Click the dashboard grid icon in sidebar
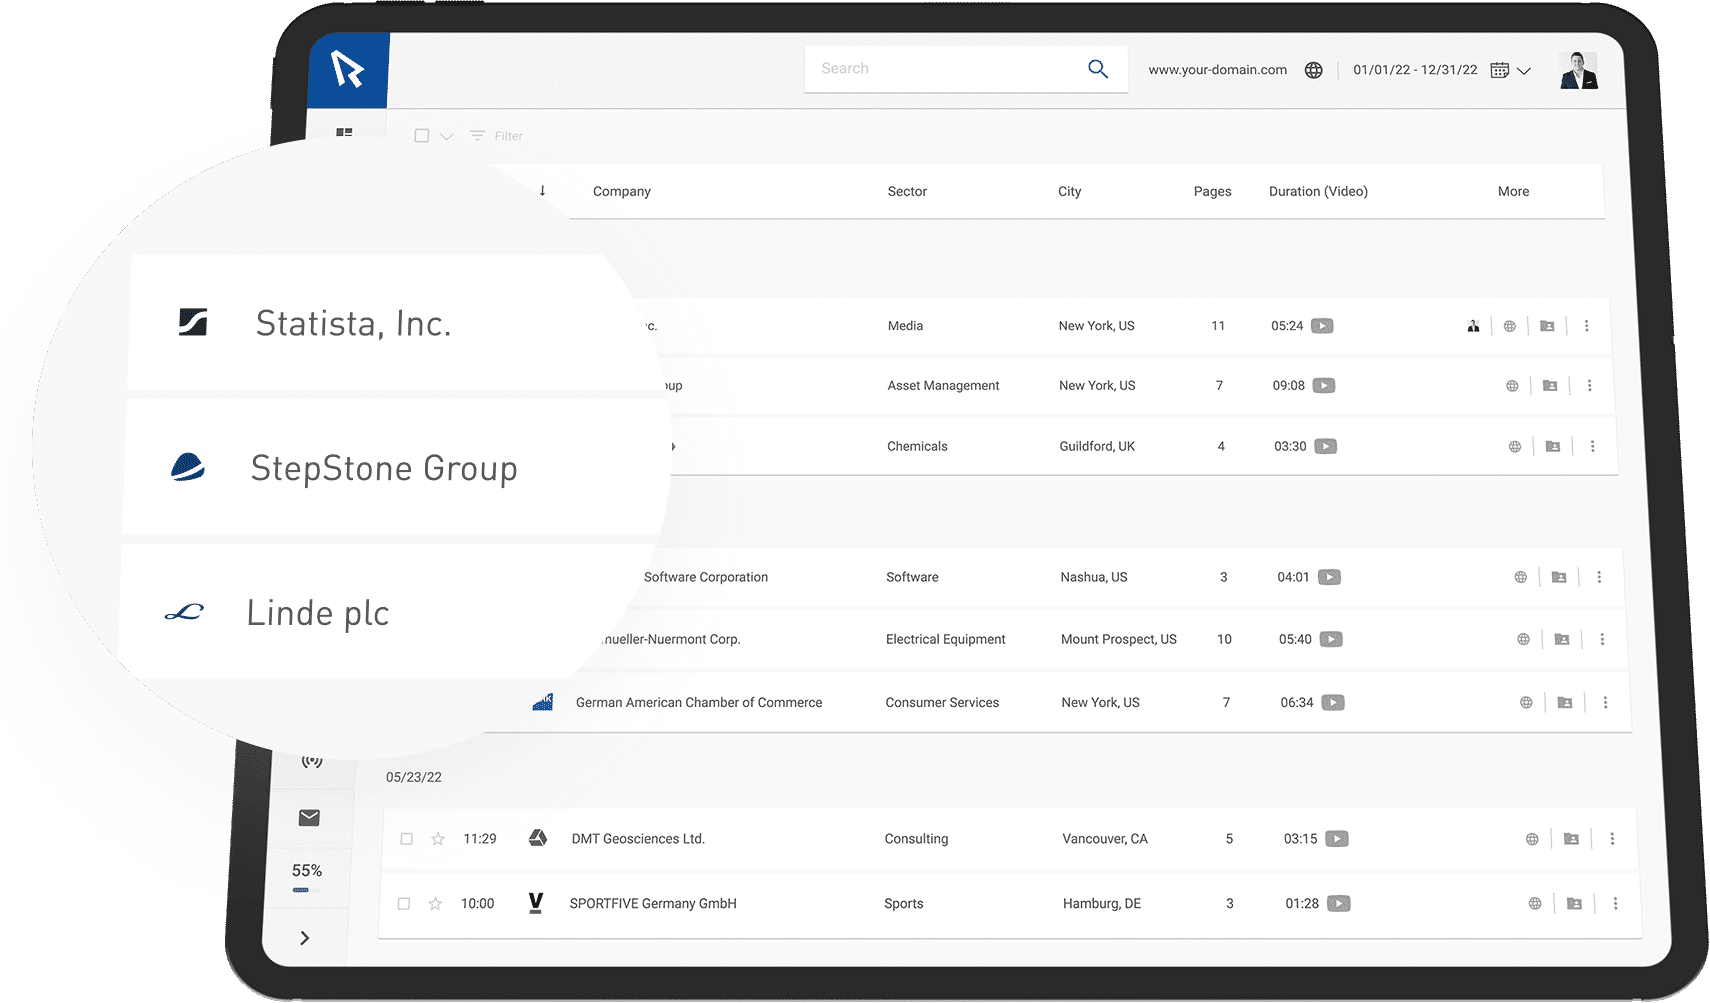 point(344,132)
